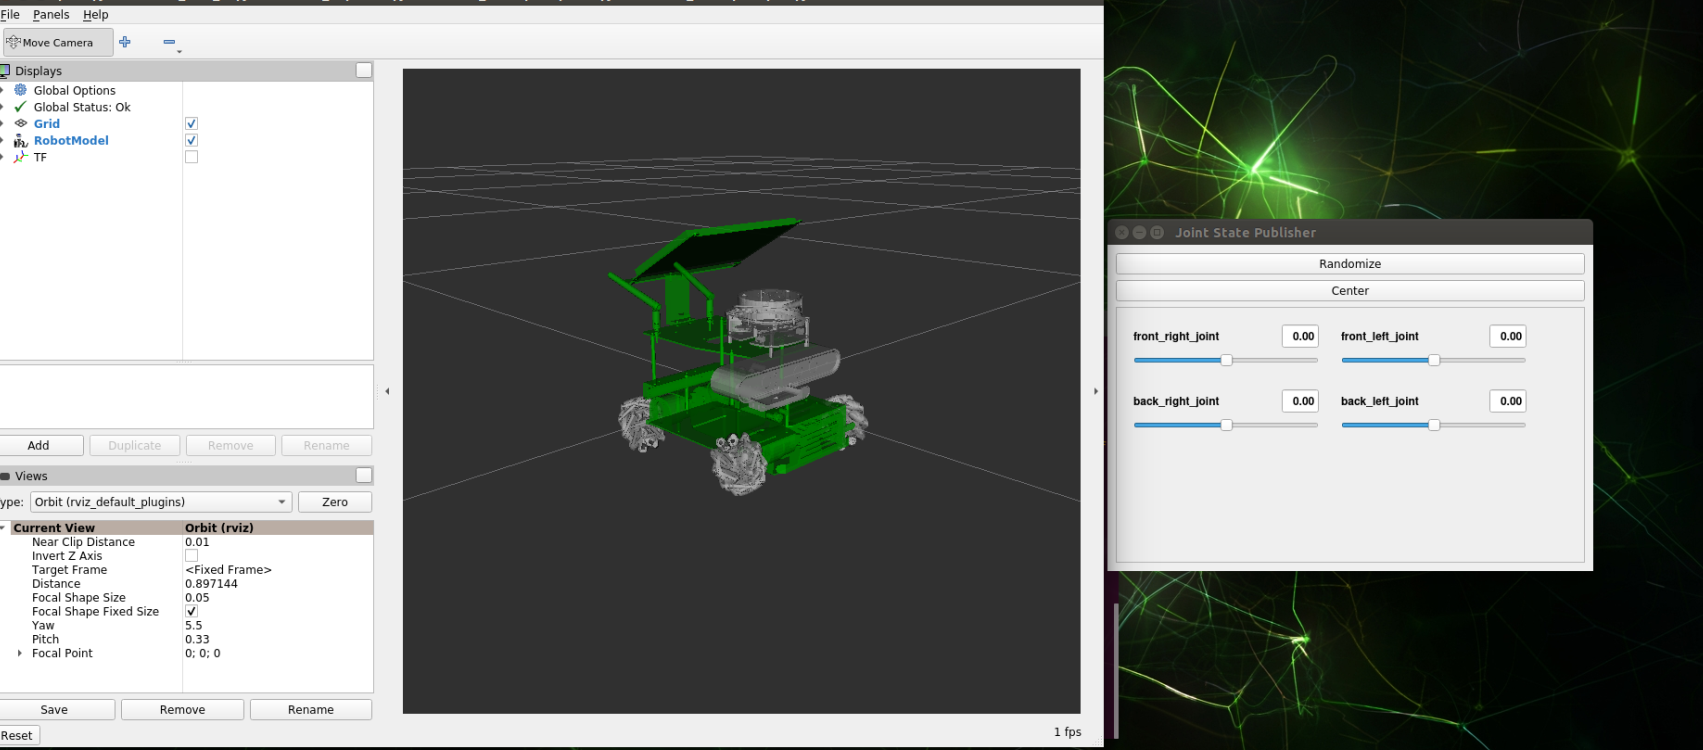The height and width of the screenshot is (750, 1703).
Task: Click the Yaw value 5.5
Action: coord(193,626)
